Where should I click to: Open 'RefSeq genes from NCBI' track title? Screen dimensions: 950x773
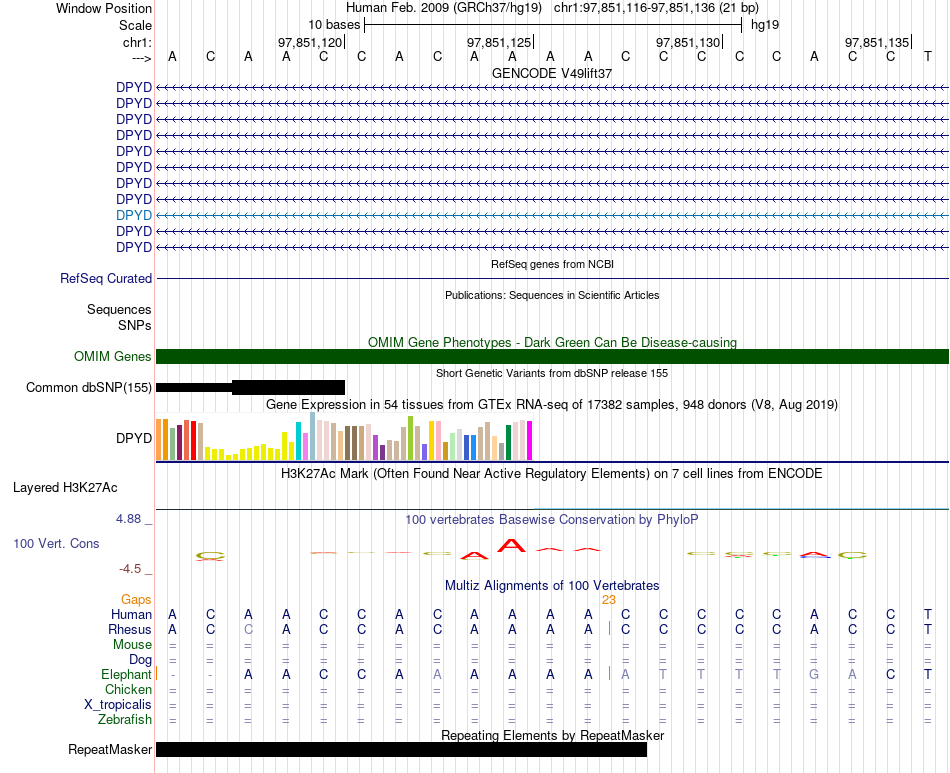[x=552, y=264]
